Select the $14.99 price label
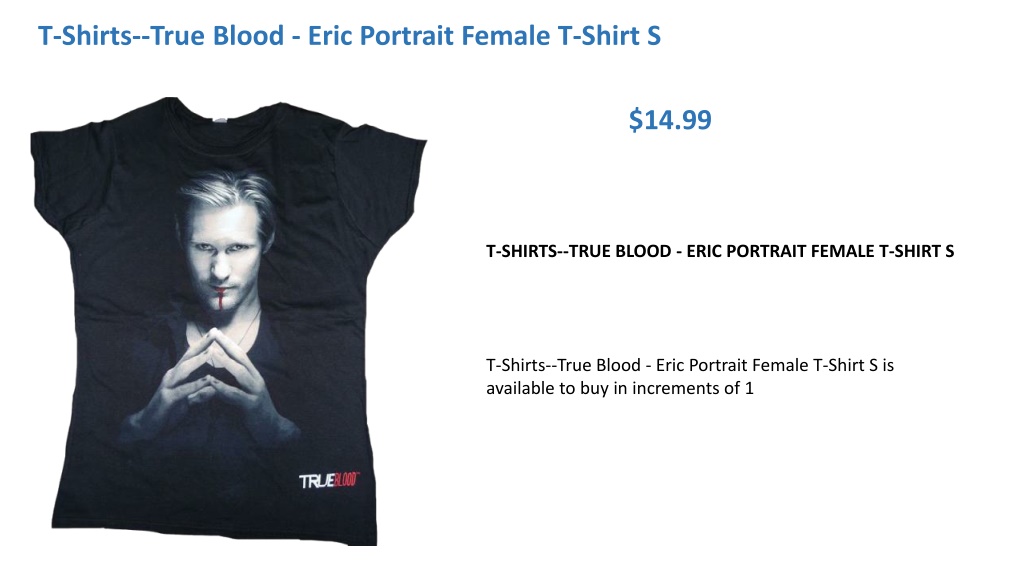The height and width of the screenshot is (576, 1024). tap(670, 120)
